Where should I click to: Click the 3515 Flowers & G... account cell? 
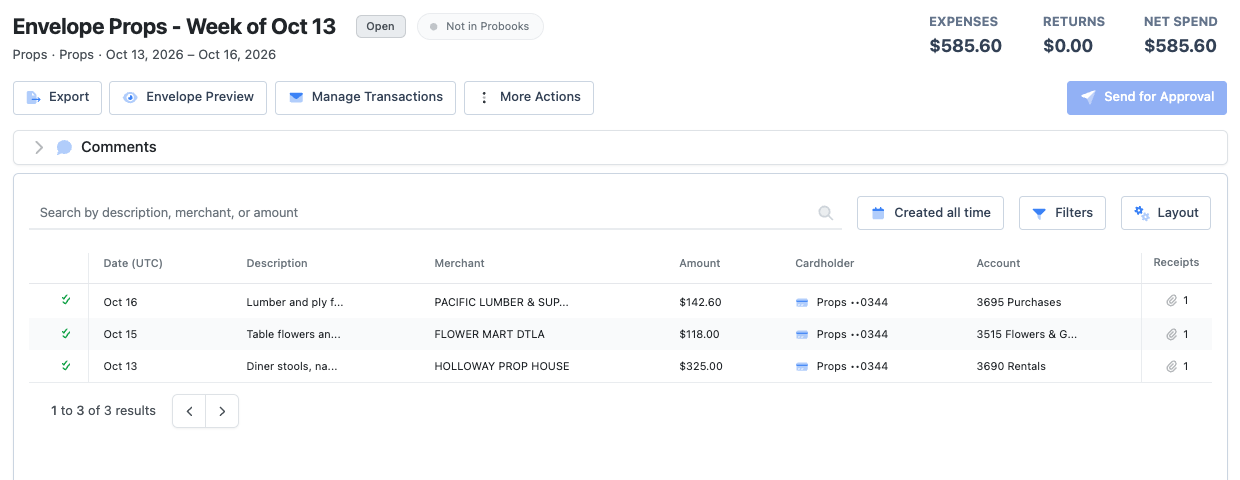point(1027,334)
